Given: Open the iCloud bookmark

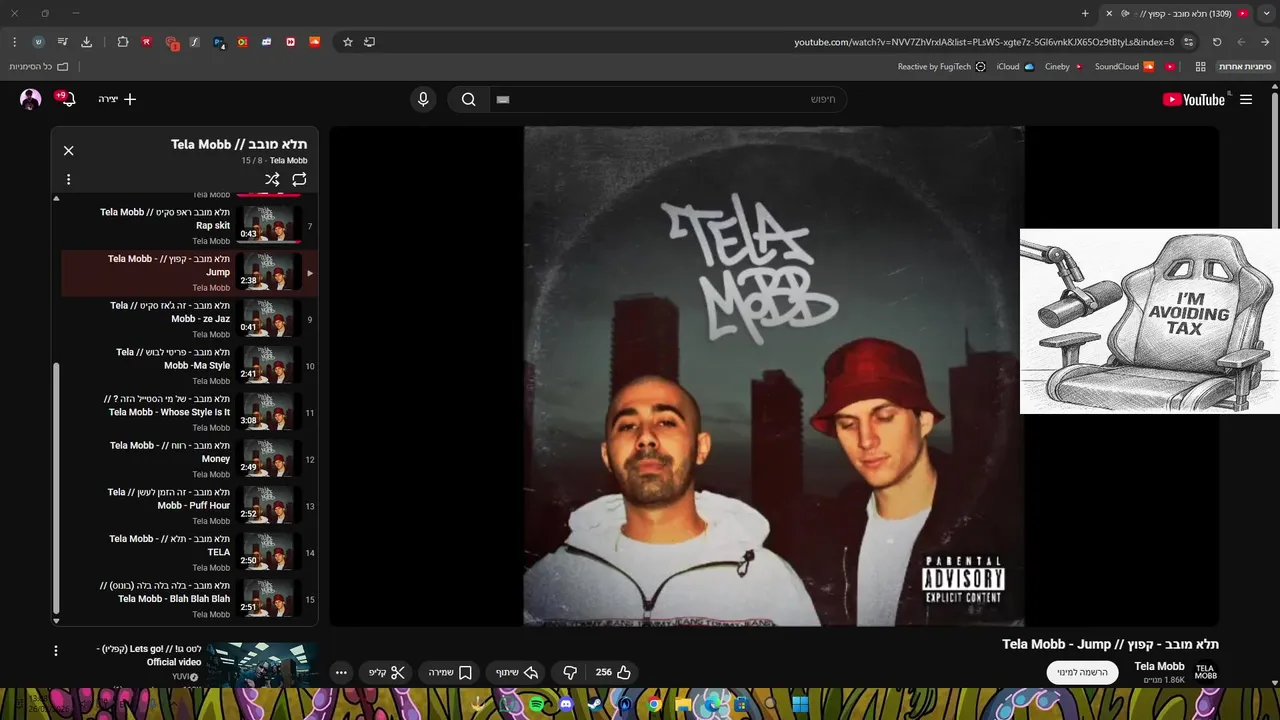Looking at the screenshot, I should coord(1015,67).
